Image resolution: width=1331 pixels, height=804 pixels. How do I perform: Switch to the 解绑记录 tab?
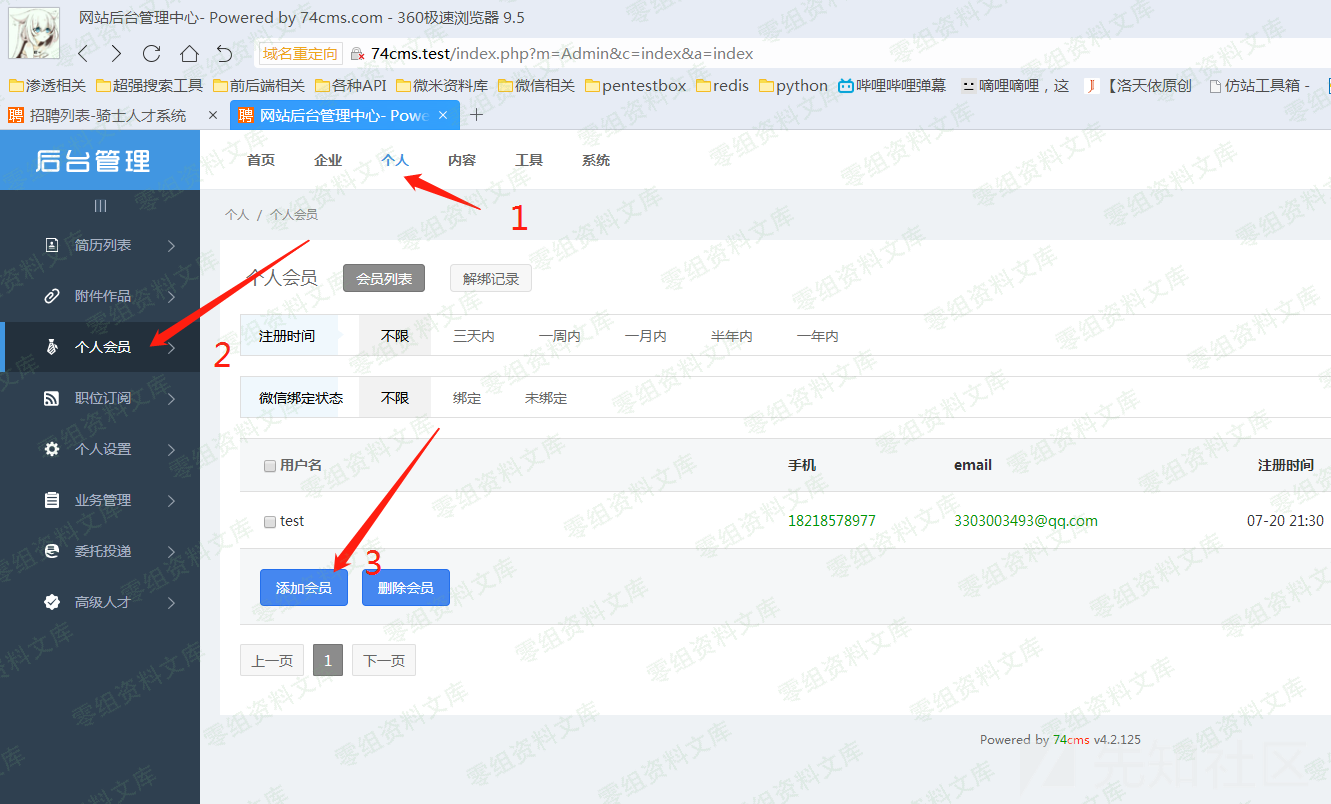tap(490, 279)
